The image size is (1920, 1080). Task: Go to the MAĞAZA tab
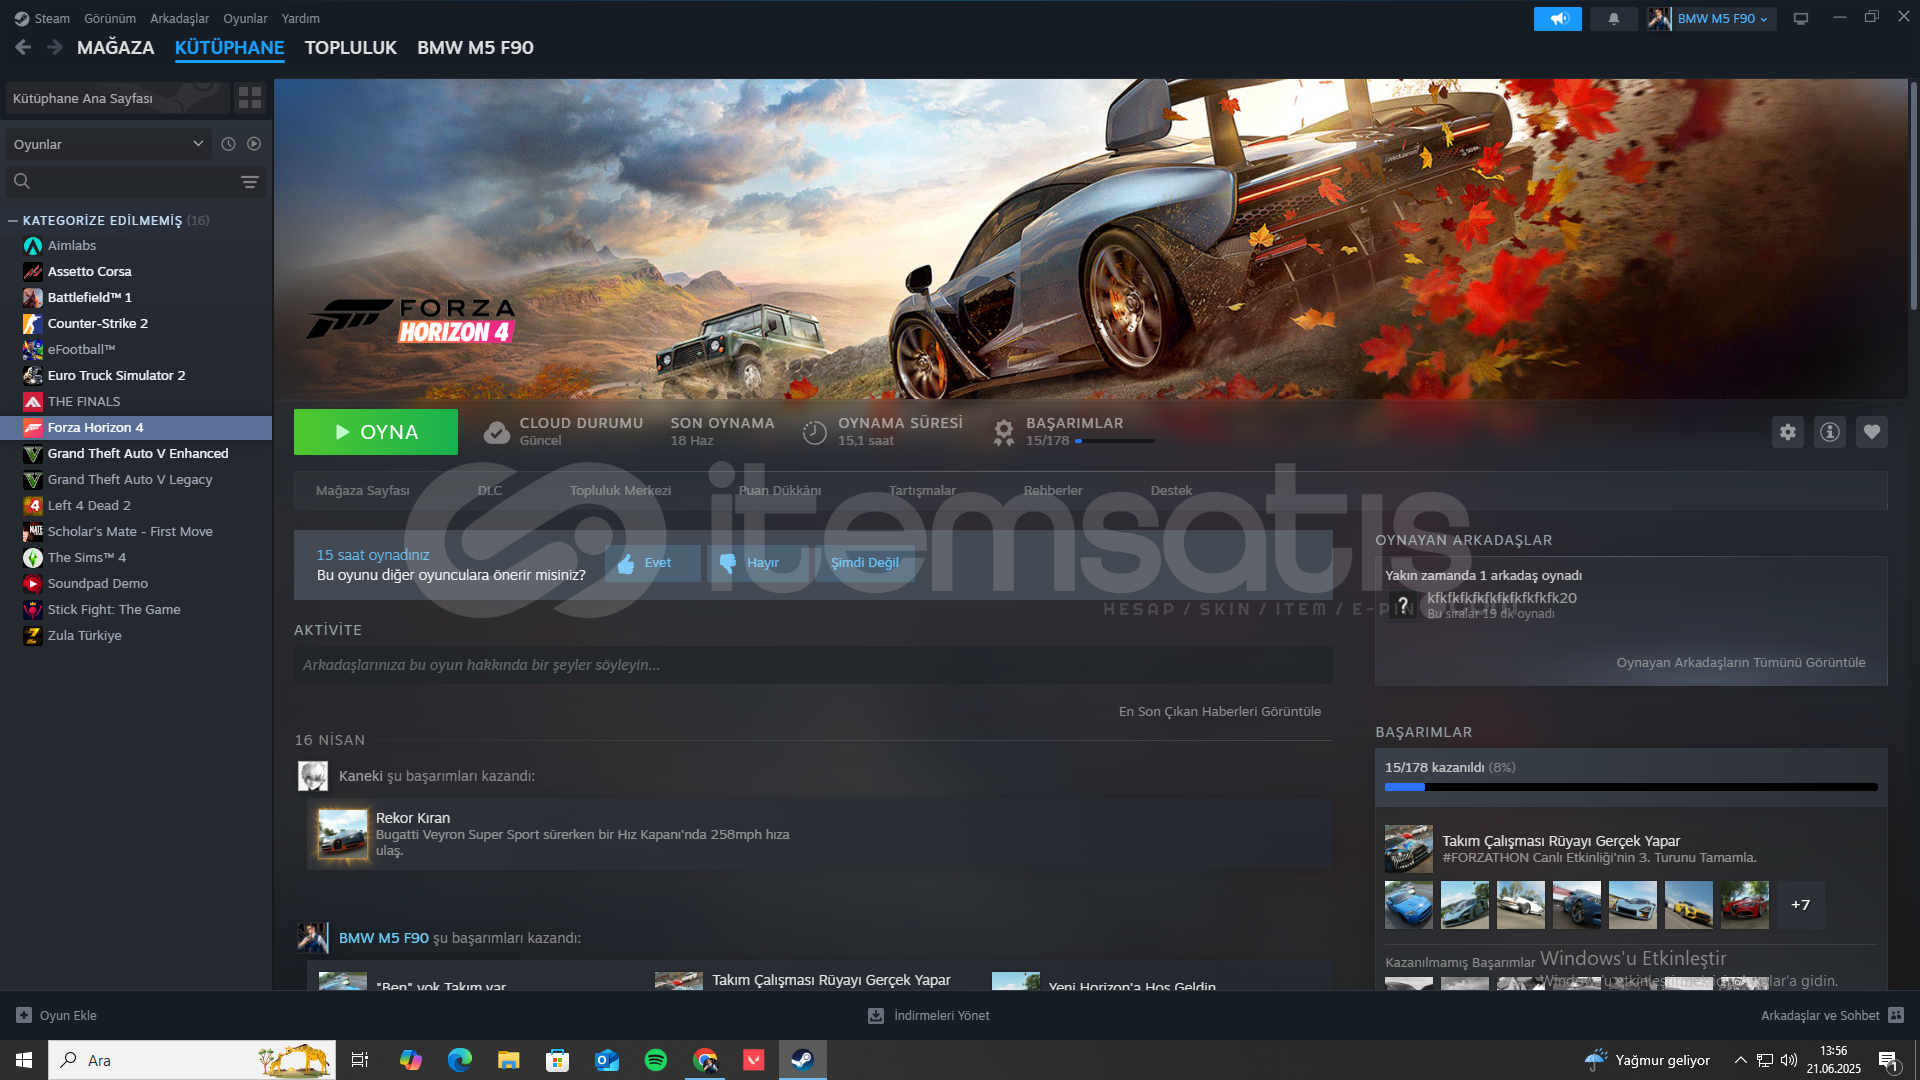(x=116, y=47)
